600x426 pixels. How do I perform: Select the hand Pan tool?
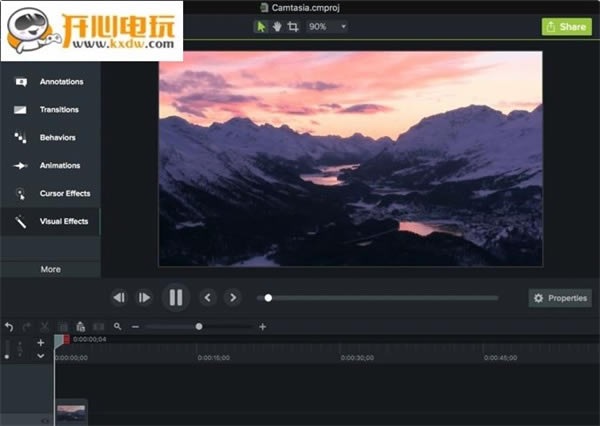pyautogui.click(x=277, y=27)
